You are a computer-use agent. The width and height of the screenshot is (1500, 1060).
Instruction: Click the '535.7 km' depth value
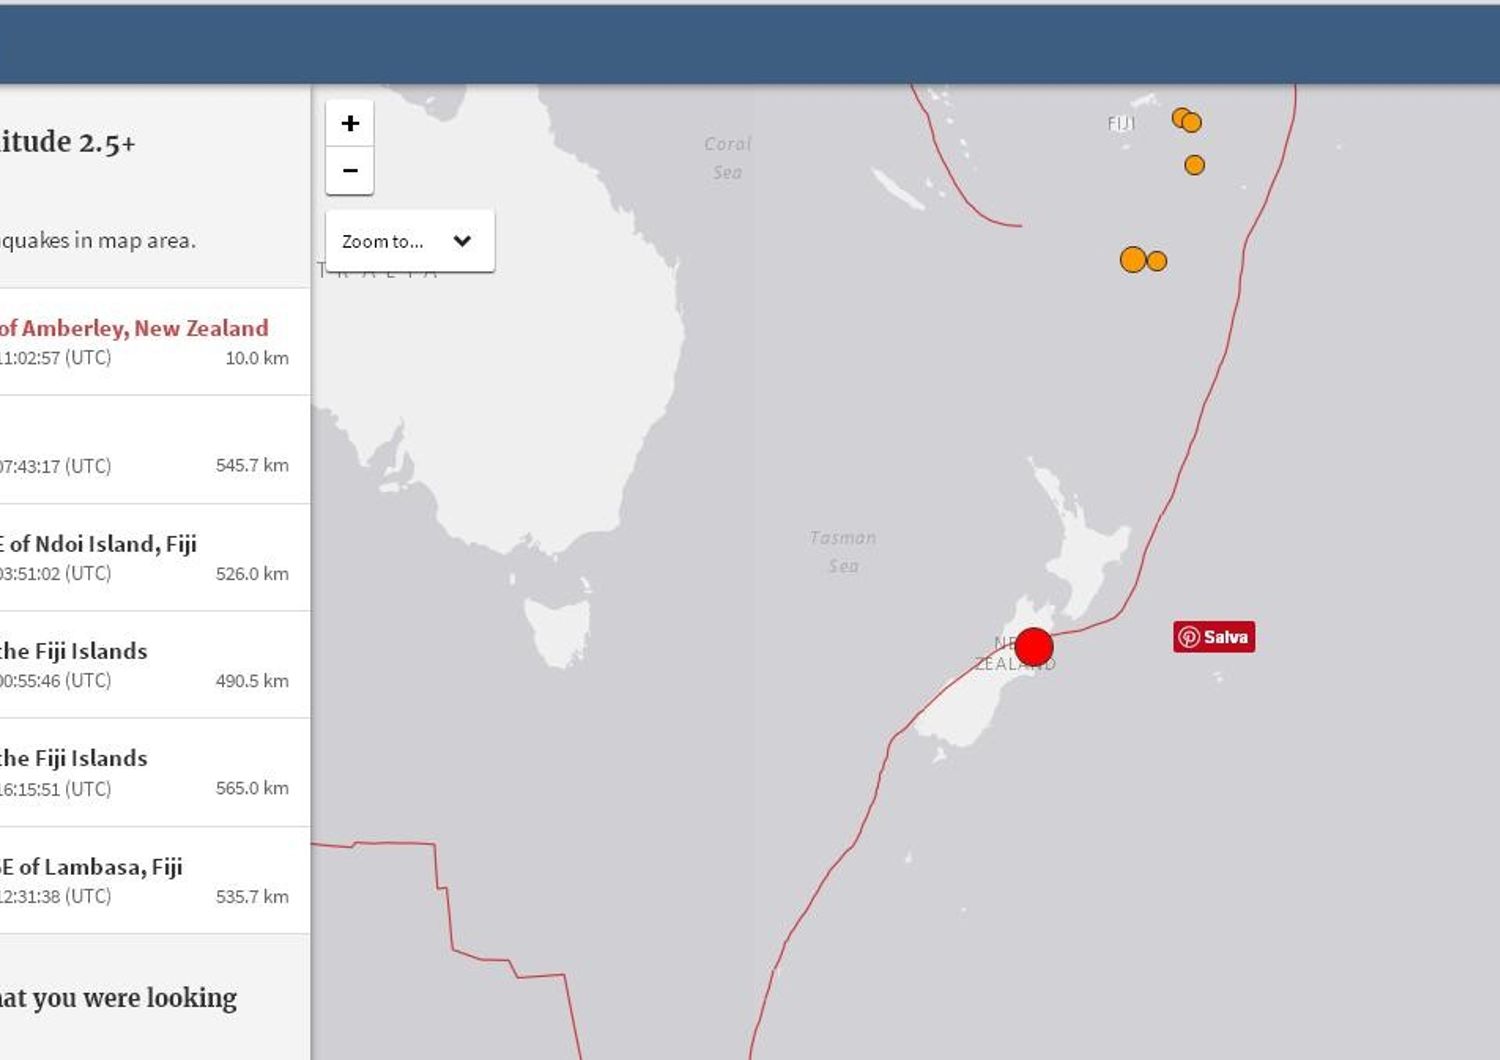(x=252, y=897)
